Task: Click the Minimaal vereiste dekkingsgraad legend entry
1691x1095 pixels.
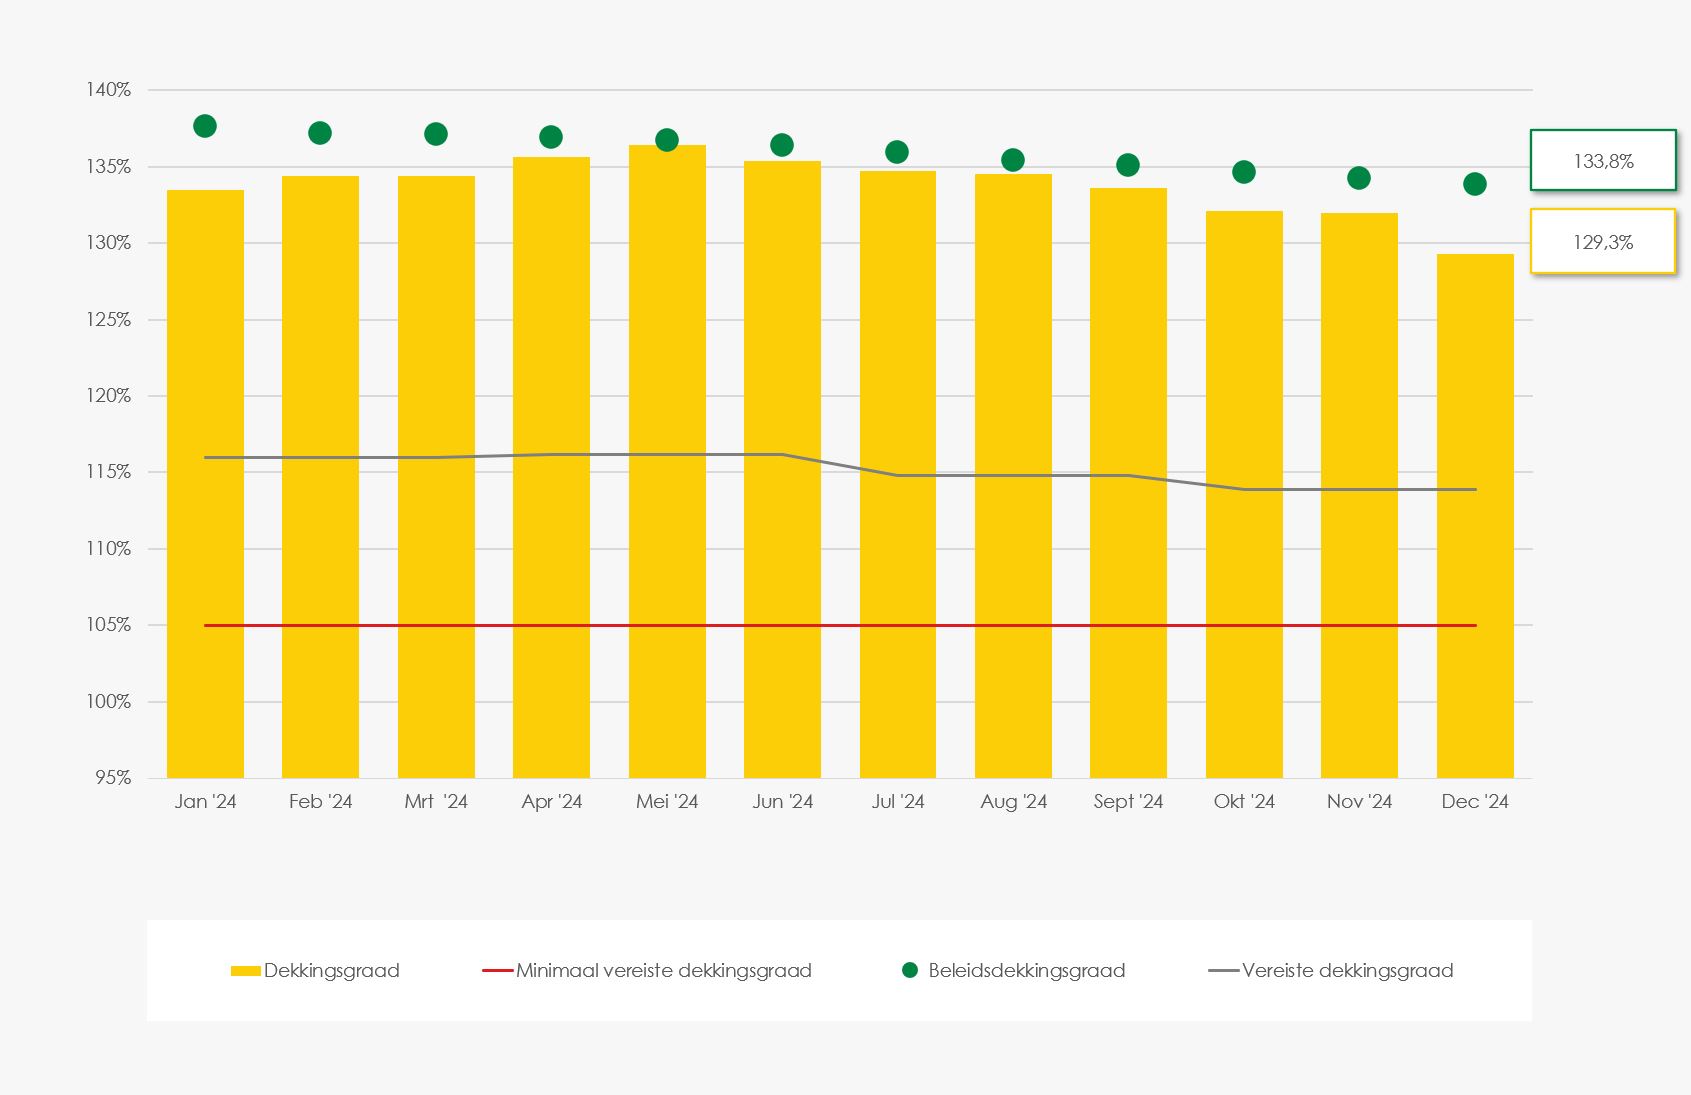Action: (647, 970)
